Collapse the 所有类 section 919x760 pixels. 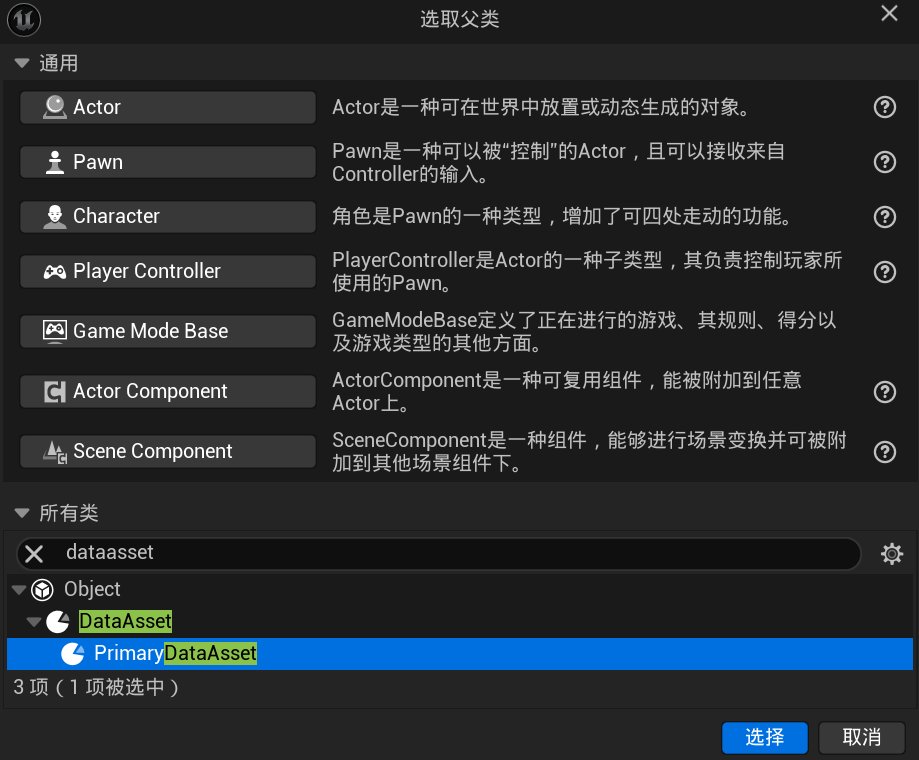(22, 514)
